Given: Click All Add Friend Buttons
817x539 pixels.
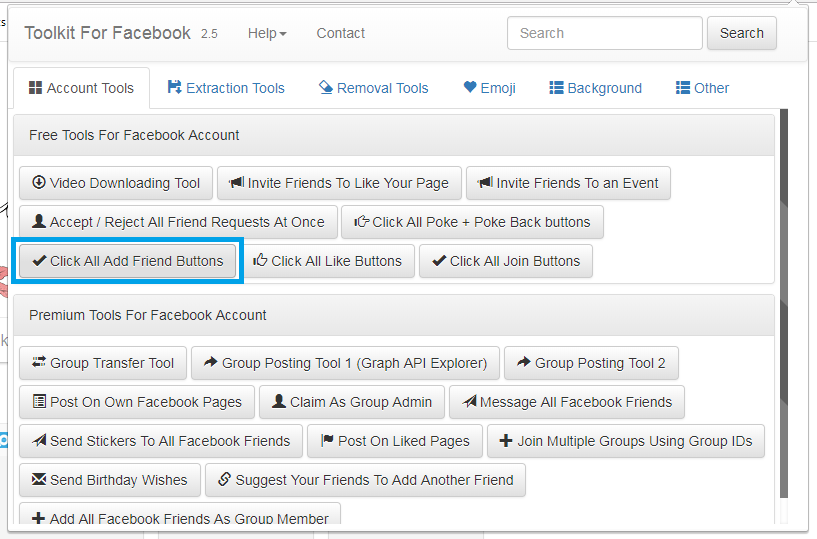Looking at the screenshot, I should [128, 261].
